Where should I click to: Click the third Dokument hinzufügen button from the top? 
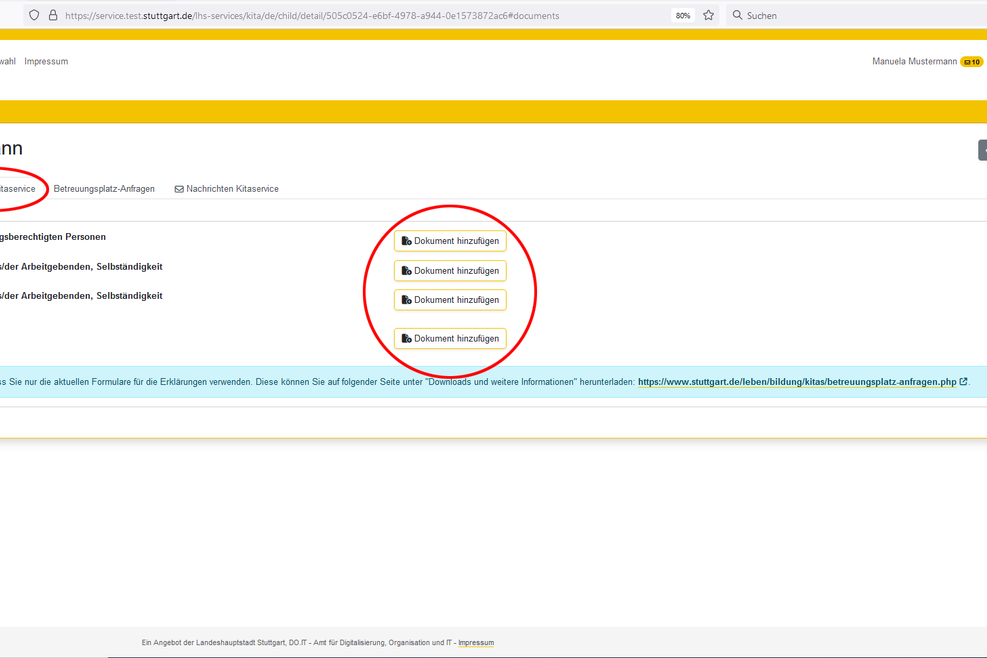[x=450, y=300]
